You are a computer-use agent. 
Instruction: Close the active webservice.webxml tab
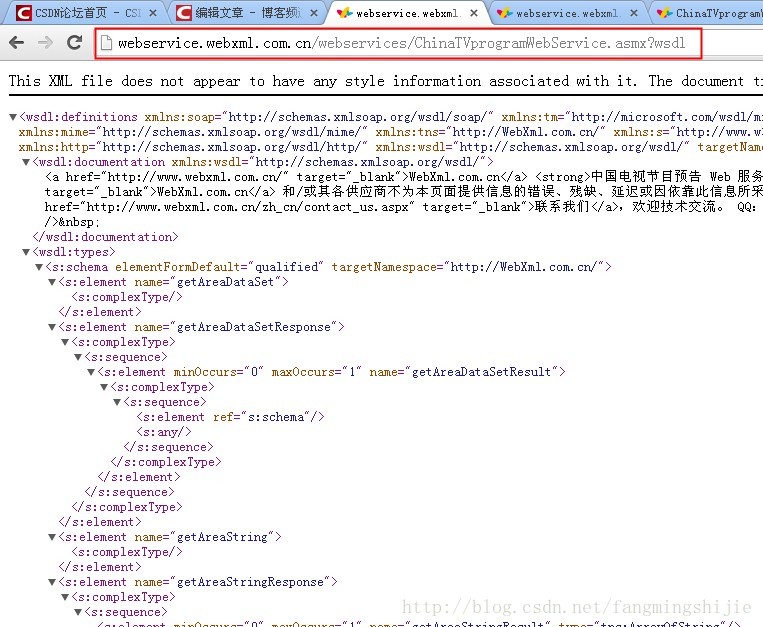pos(474,13)
